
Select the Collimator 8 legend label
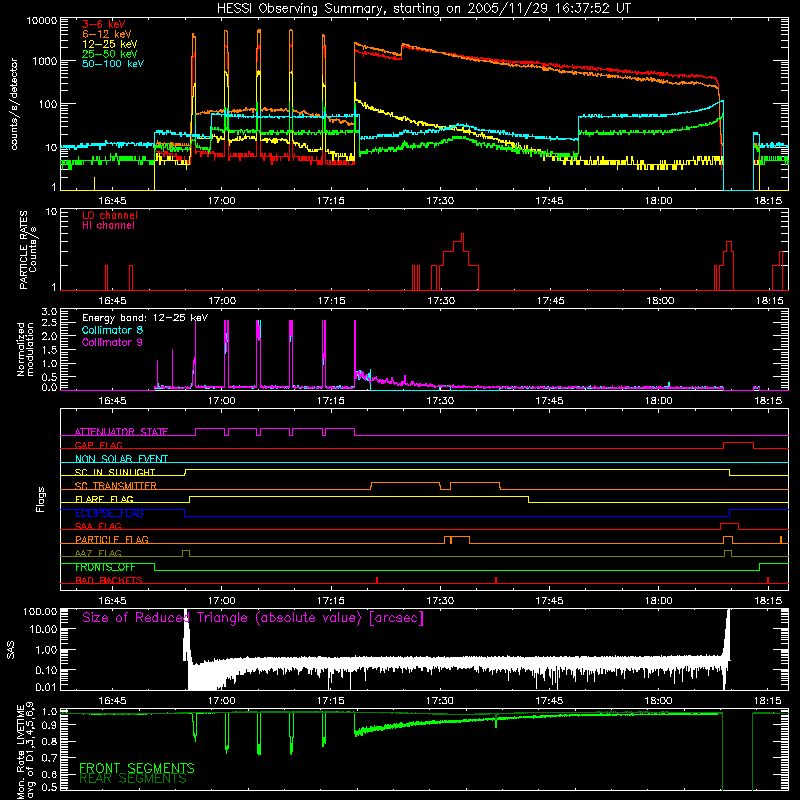(112, 330)
